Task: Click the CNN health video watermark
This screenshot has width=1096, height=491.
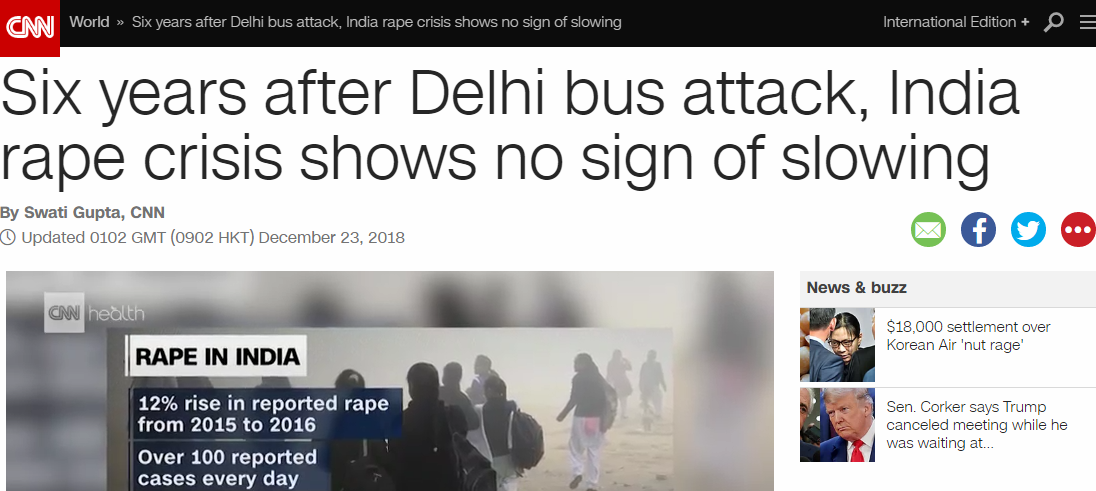Action: pos(94,313)
